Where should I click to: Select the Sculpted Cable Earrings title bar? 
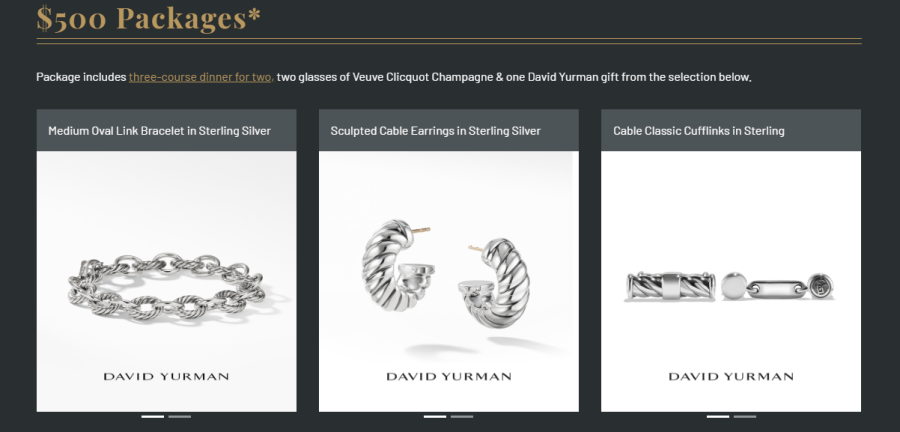(x=449, y=130)
